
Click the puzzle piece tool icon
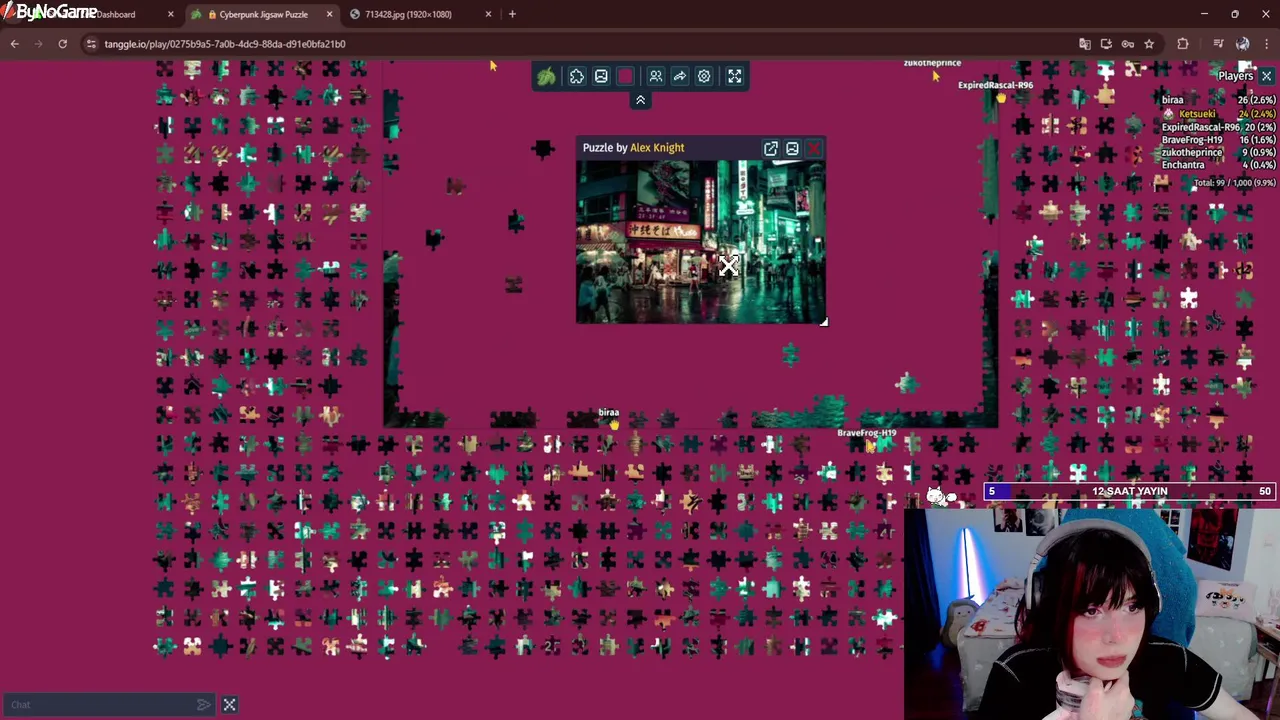click(577, 76)
